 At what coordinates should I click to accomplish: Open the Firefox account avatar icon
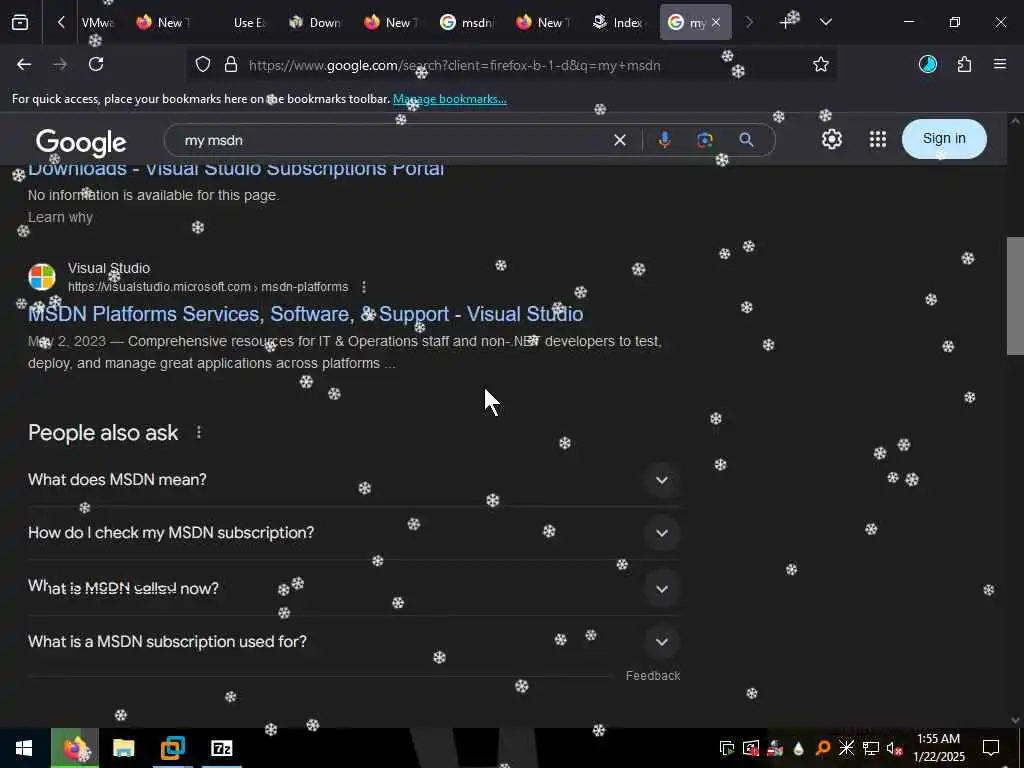click(x=928, y=64)
